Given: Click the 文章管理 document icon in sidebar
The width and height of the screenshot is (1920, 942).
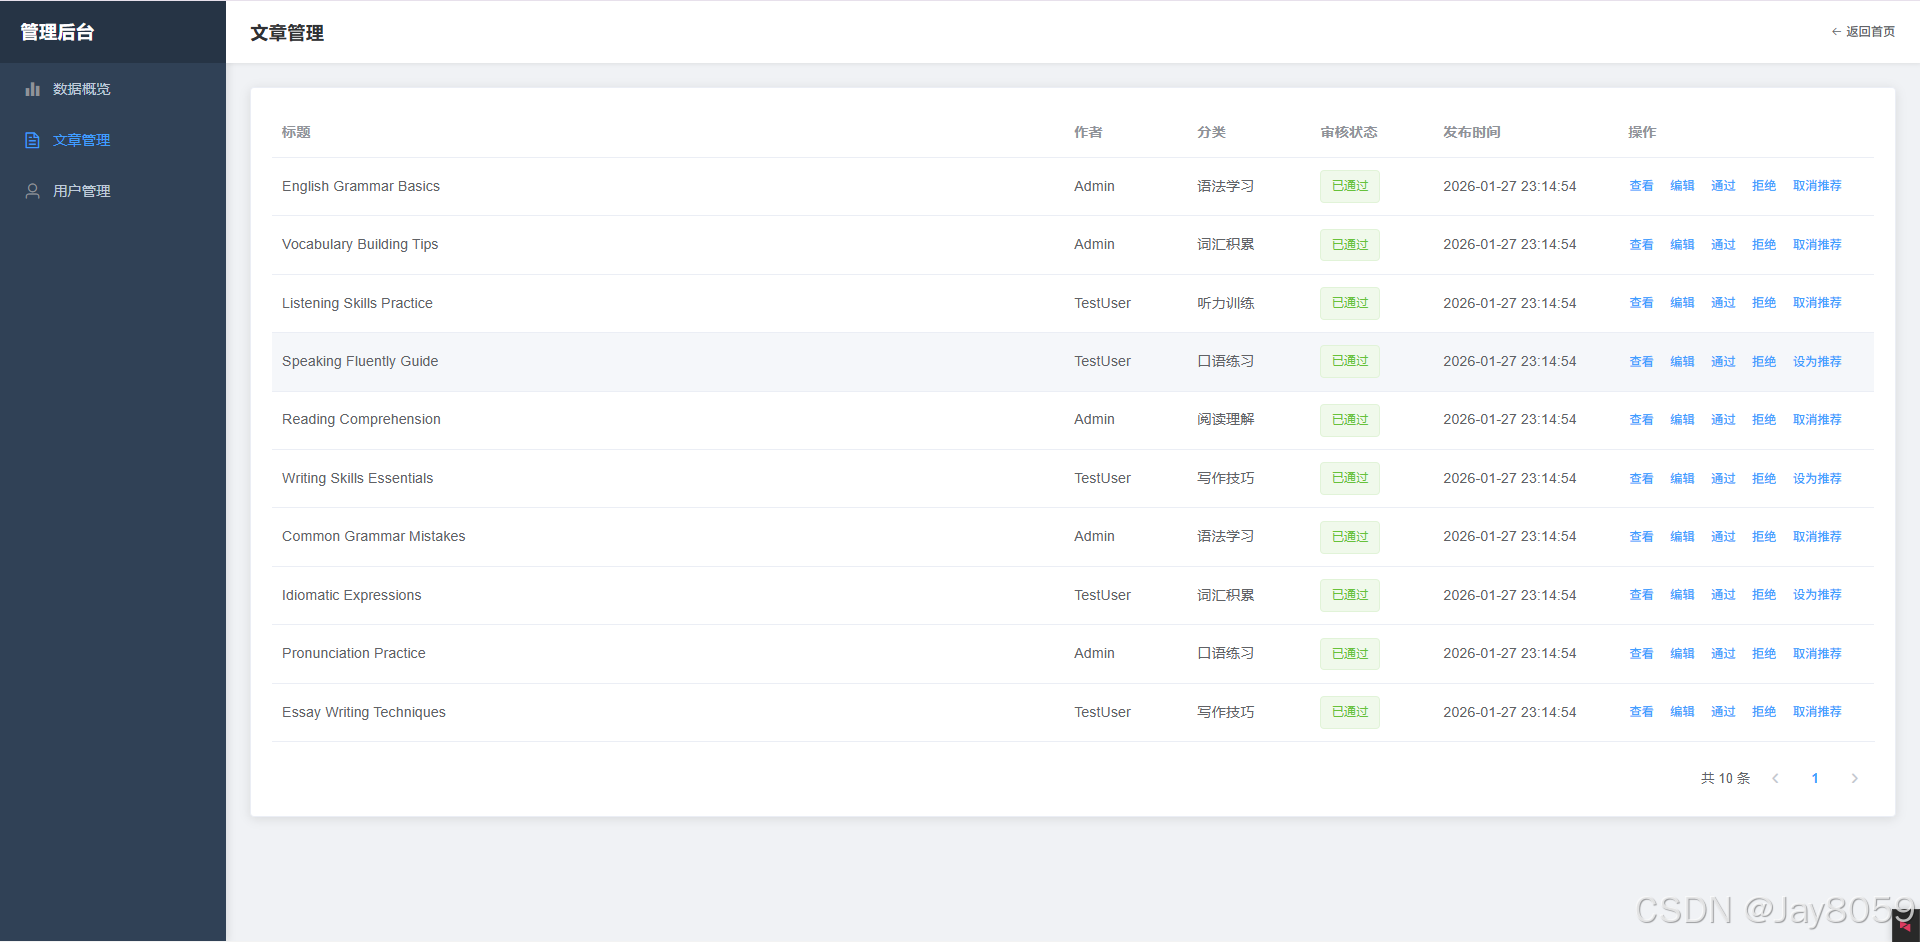Looking at the screenshot, I should point(33,140).
